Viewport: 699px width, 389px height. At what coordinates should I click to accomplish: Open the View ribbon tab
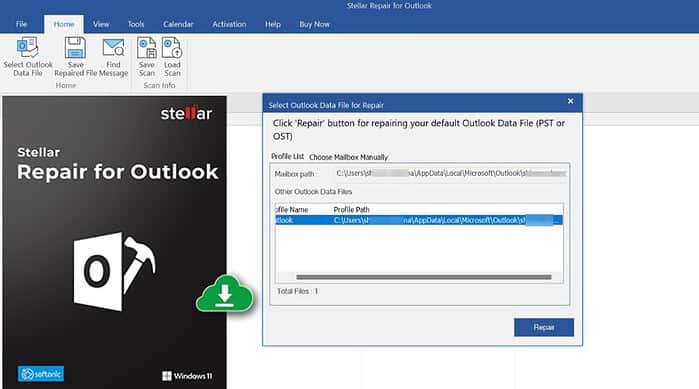[x=101, y=24]
